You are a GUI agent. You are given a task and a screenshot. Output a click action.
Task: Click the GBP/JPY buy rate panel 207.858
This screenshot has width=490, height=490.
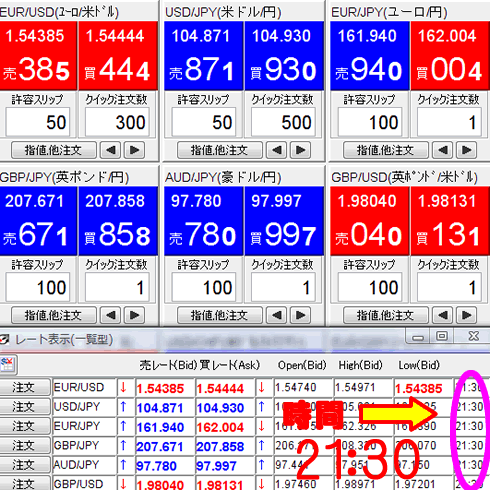tap(118, 221)
